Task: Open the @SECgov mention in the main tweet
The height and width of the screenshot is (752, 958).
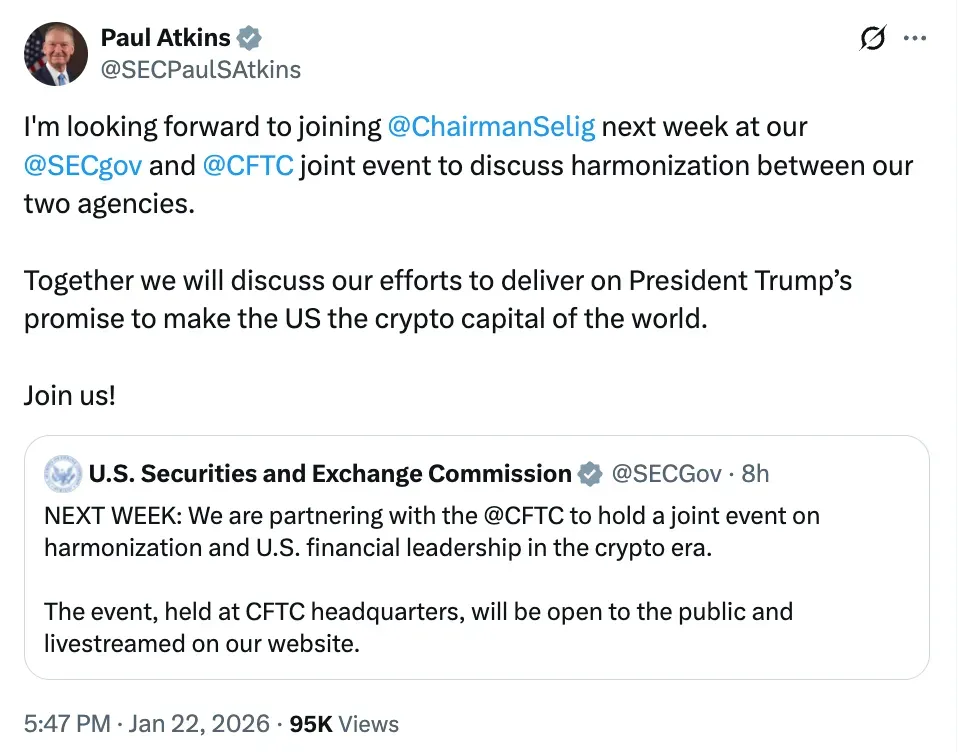Action: point(82,165)
